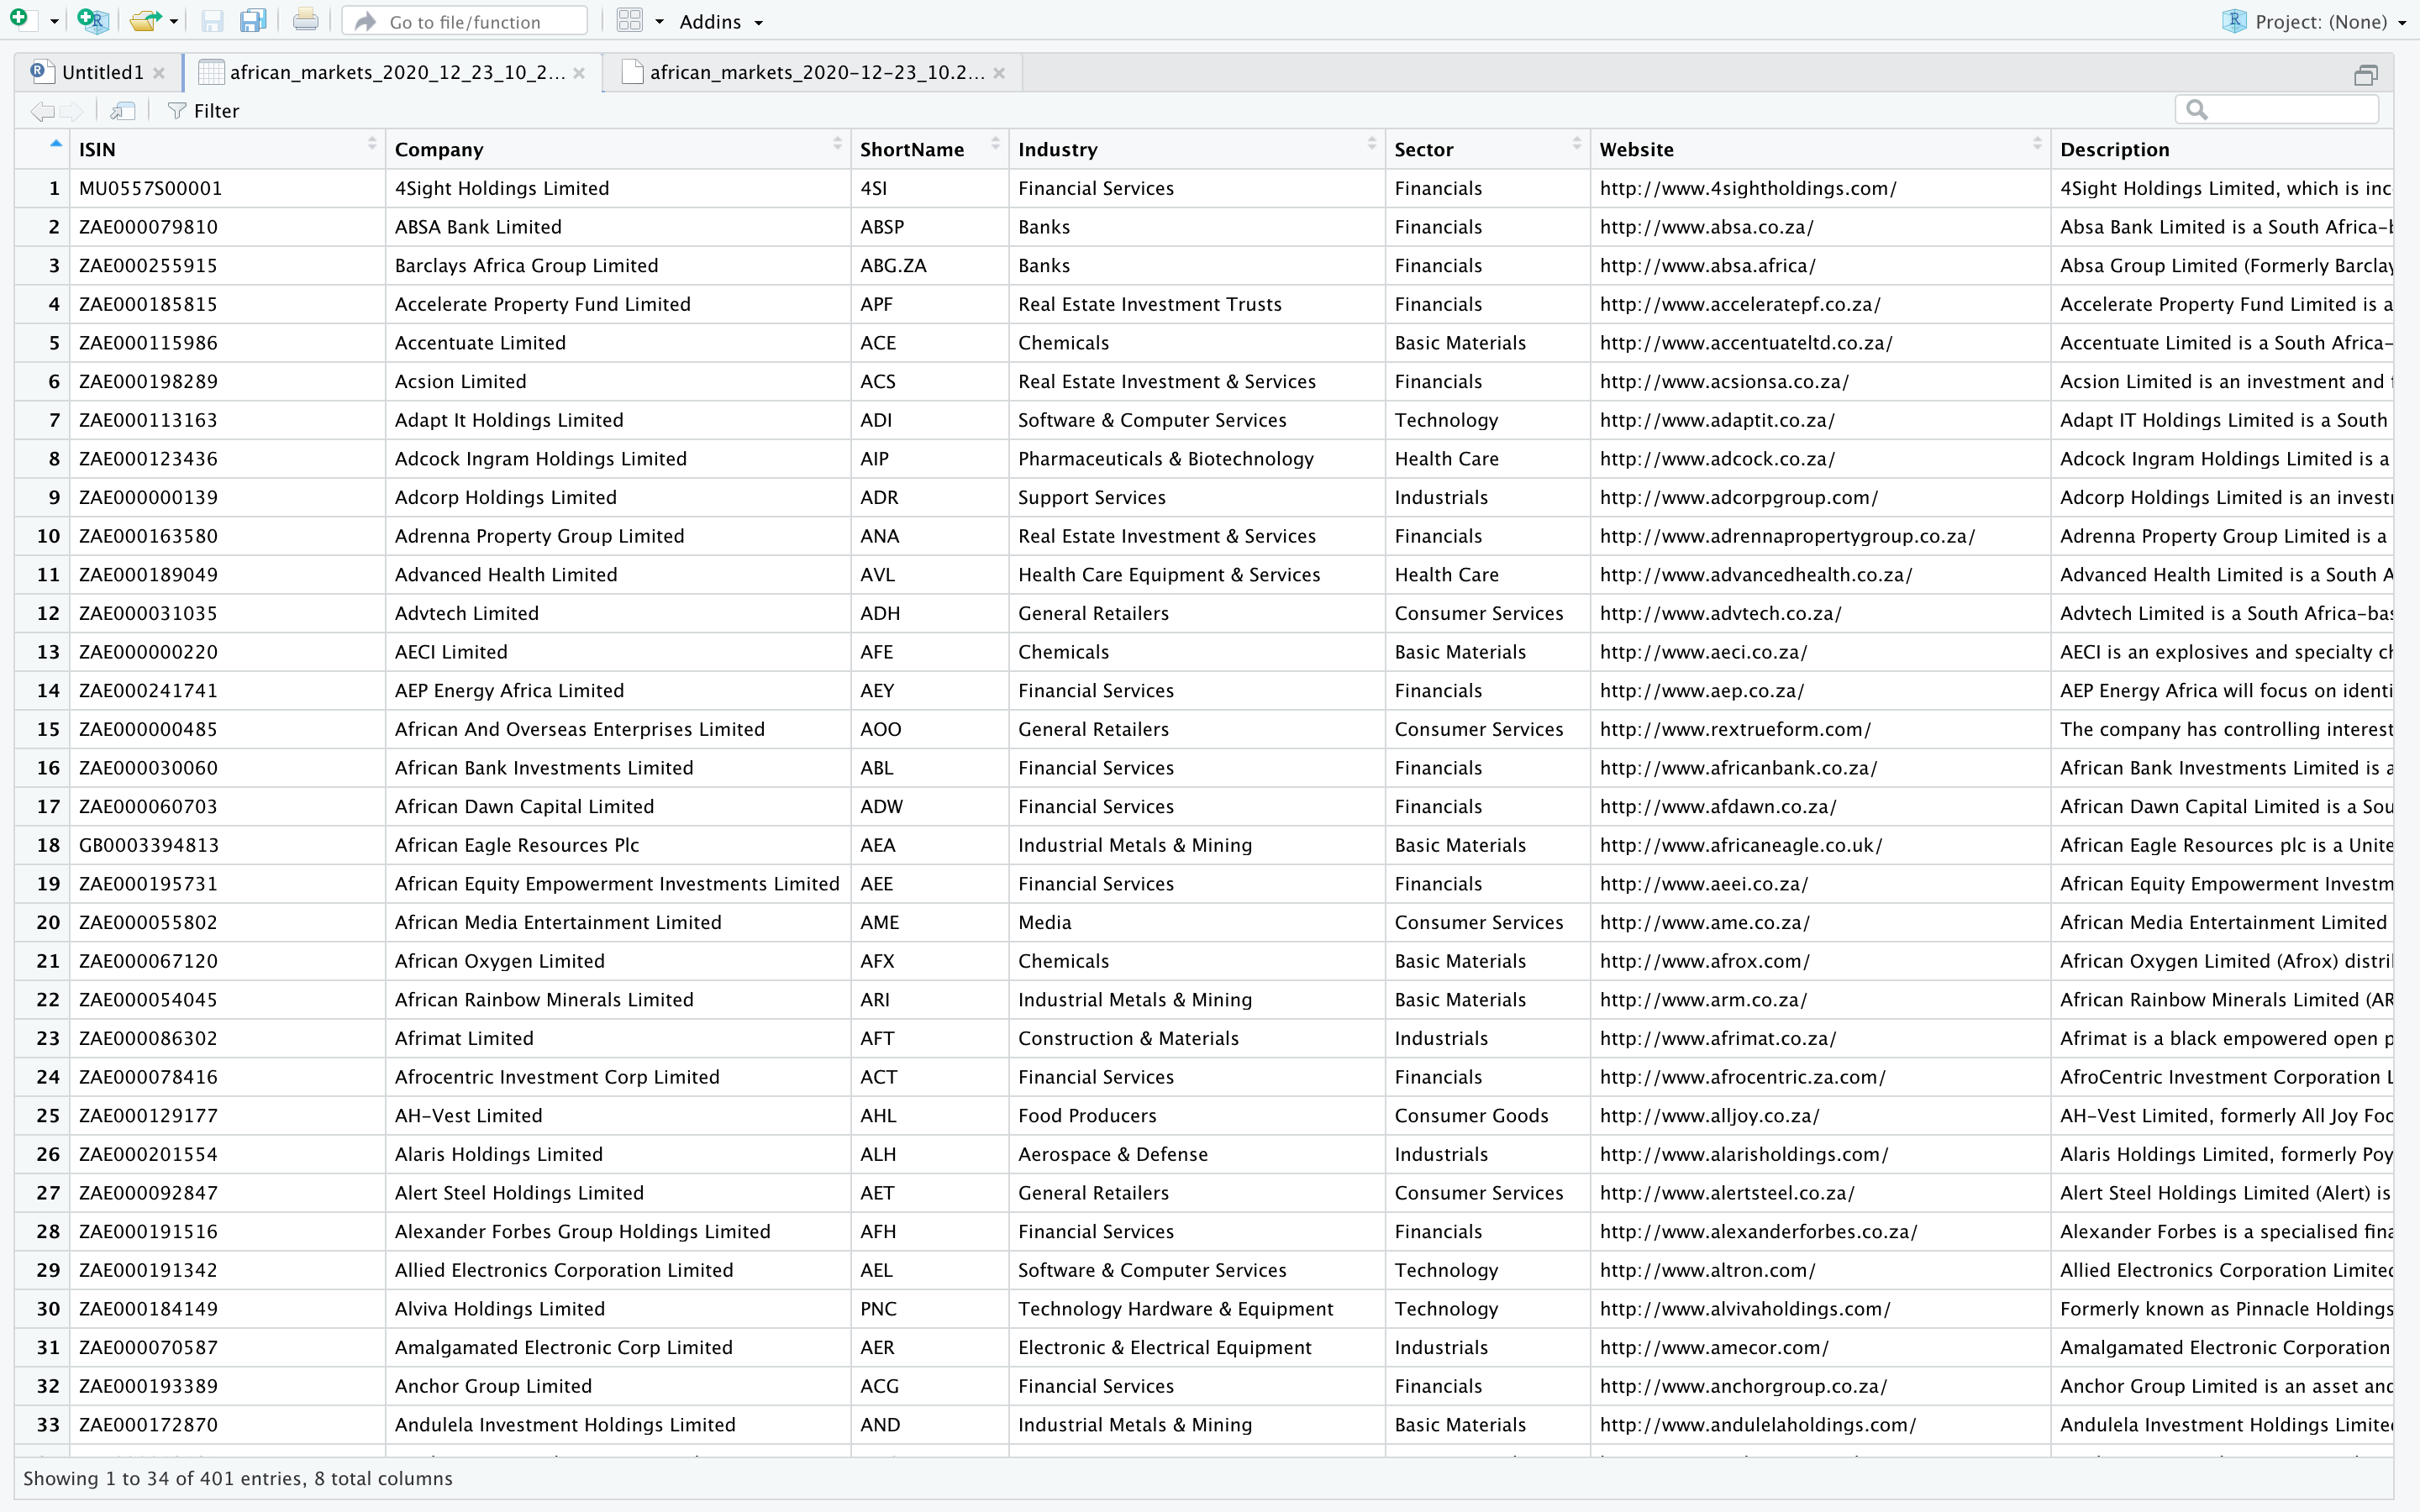Click the workspace panes grid icon
This screenshot has height=1512, width=2420.
[x=629, y=20]
